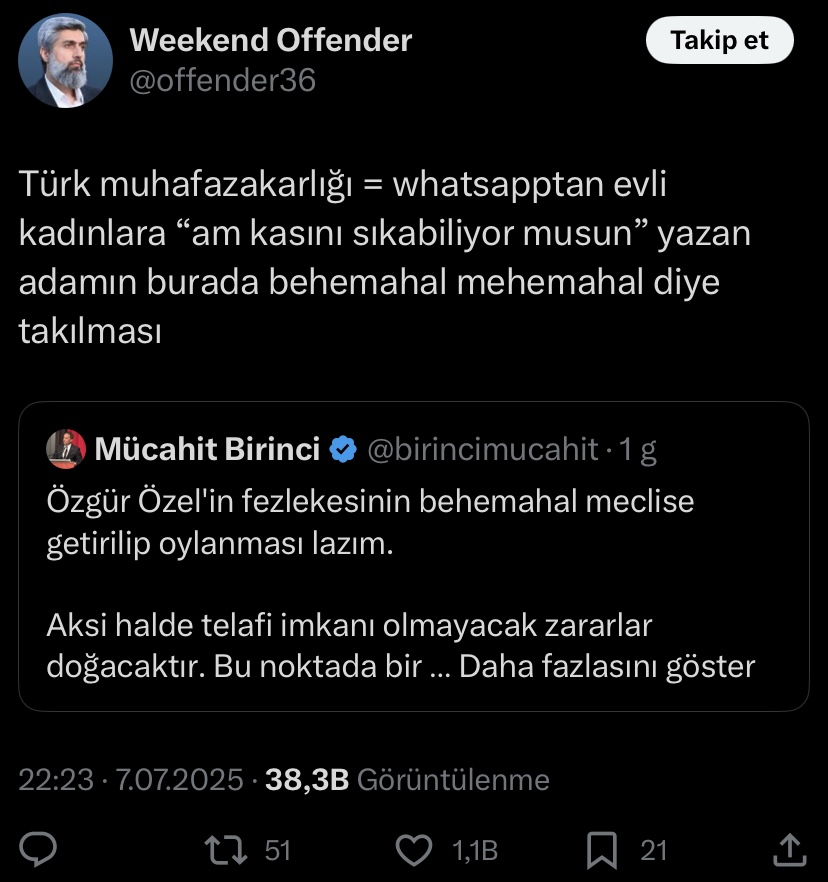Viewport: 828px width, 882px height.
Task: Open the retweet count 51
Action: 277,850
